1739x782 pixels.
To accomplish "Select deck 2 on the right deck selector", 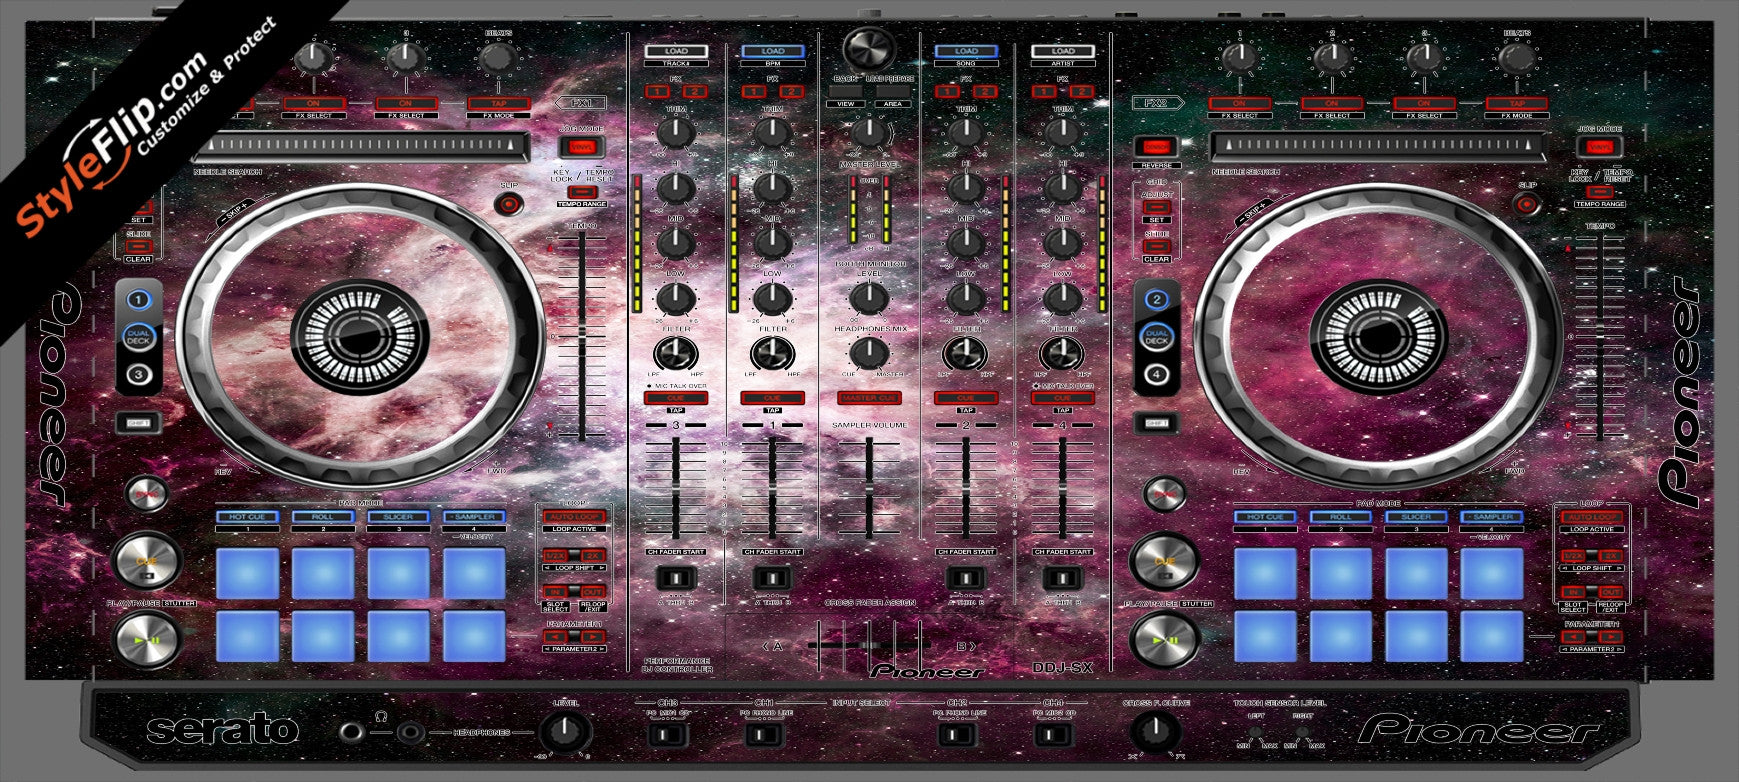I will pyautogui.click(x=1156, y=299).
